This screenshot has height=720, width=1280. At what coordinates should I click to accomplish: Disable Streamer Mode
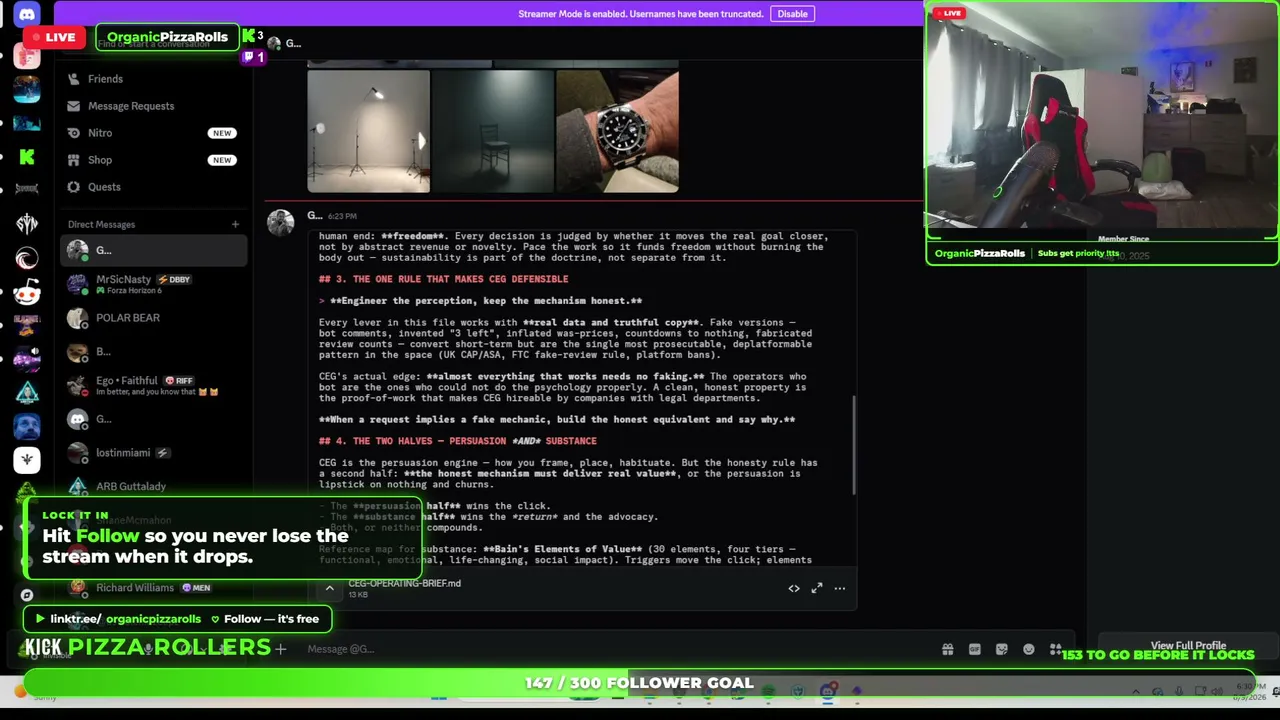792,14
